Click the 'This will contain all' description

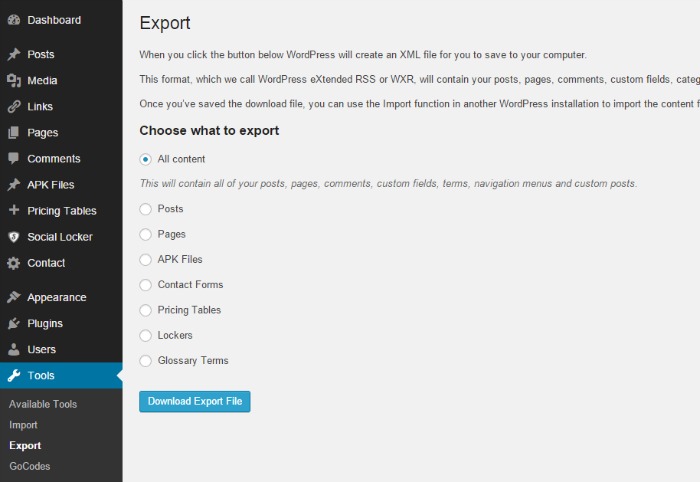388,183
